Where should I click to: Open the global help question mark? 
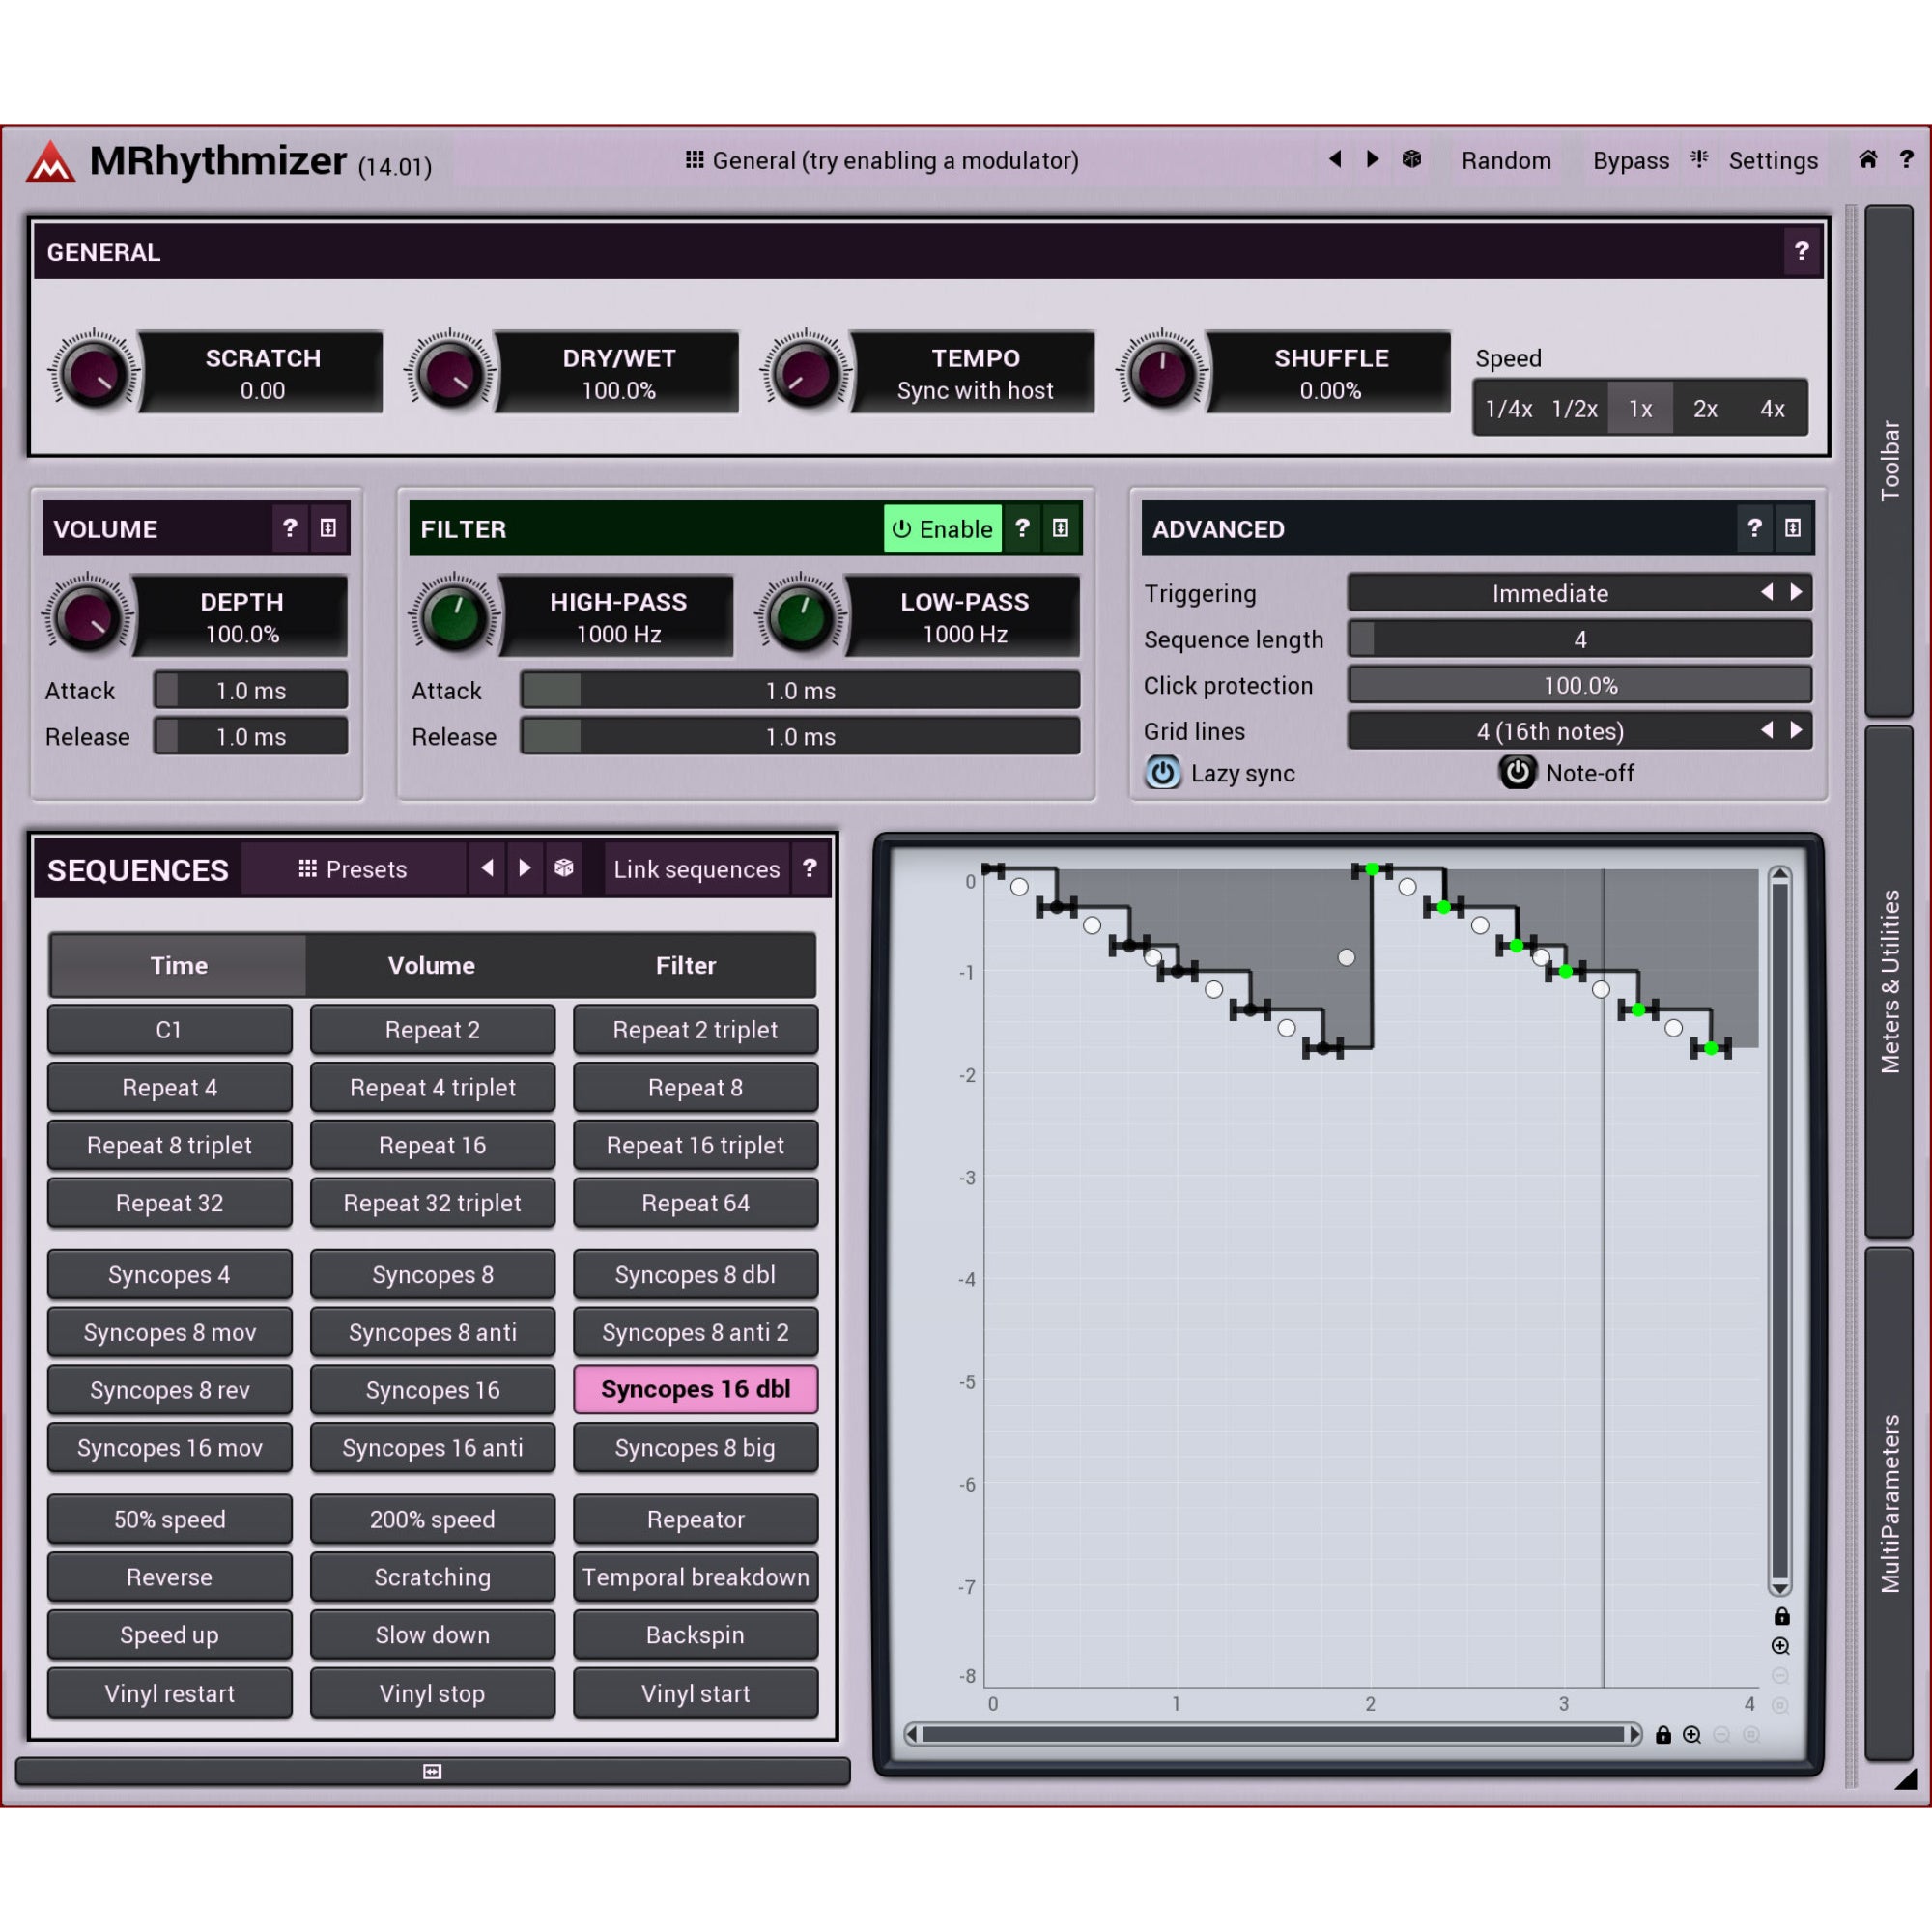coord(1906,160)
